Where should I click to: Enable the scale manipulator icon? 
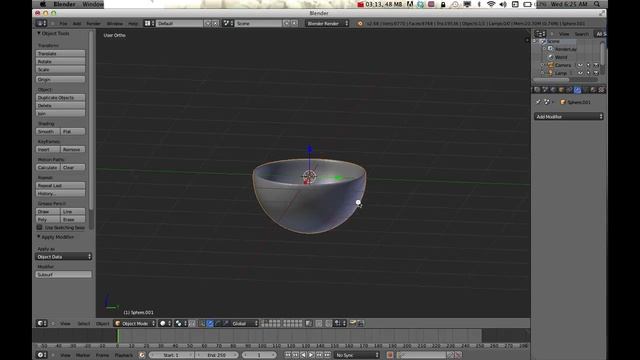point(226,323)
